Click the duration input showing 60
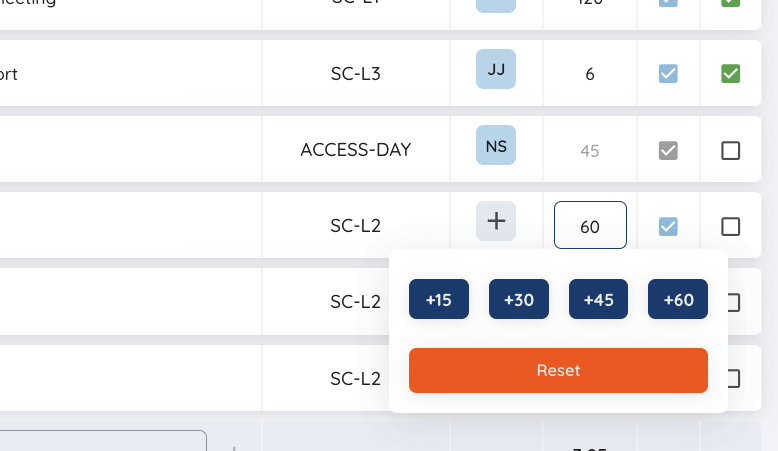 [x=590, y=225]
